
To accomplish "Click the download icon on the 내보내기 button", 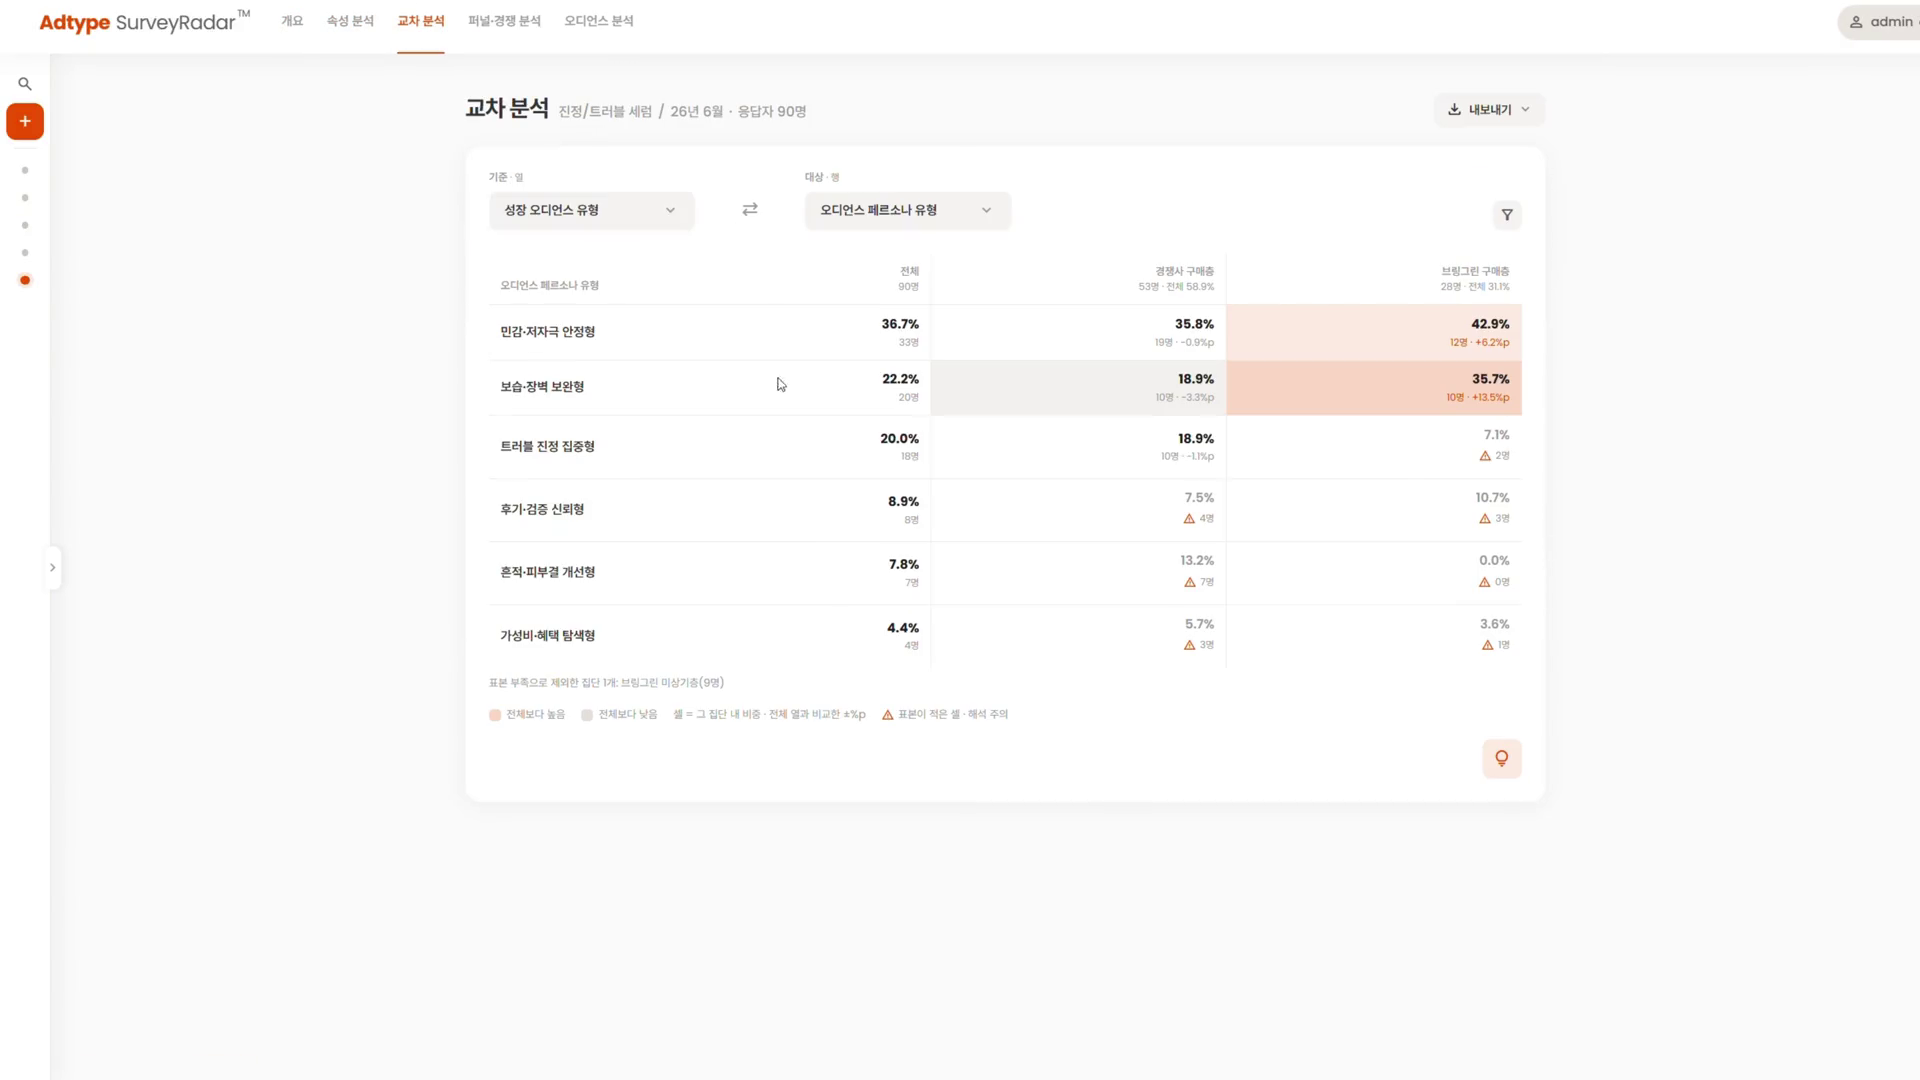I will (x=1454, y=109).
